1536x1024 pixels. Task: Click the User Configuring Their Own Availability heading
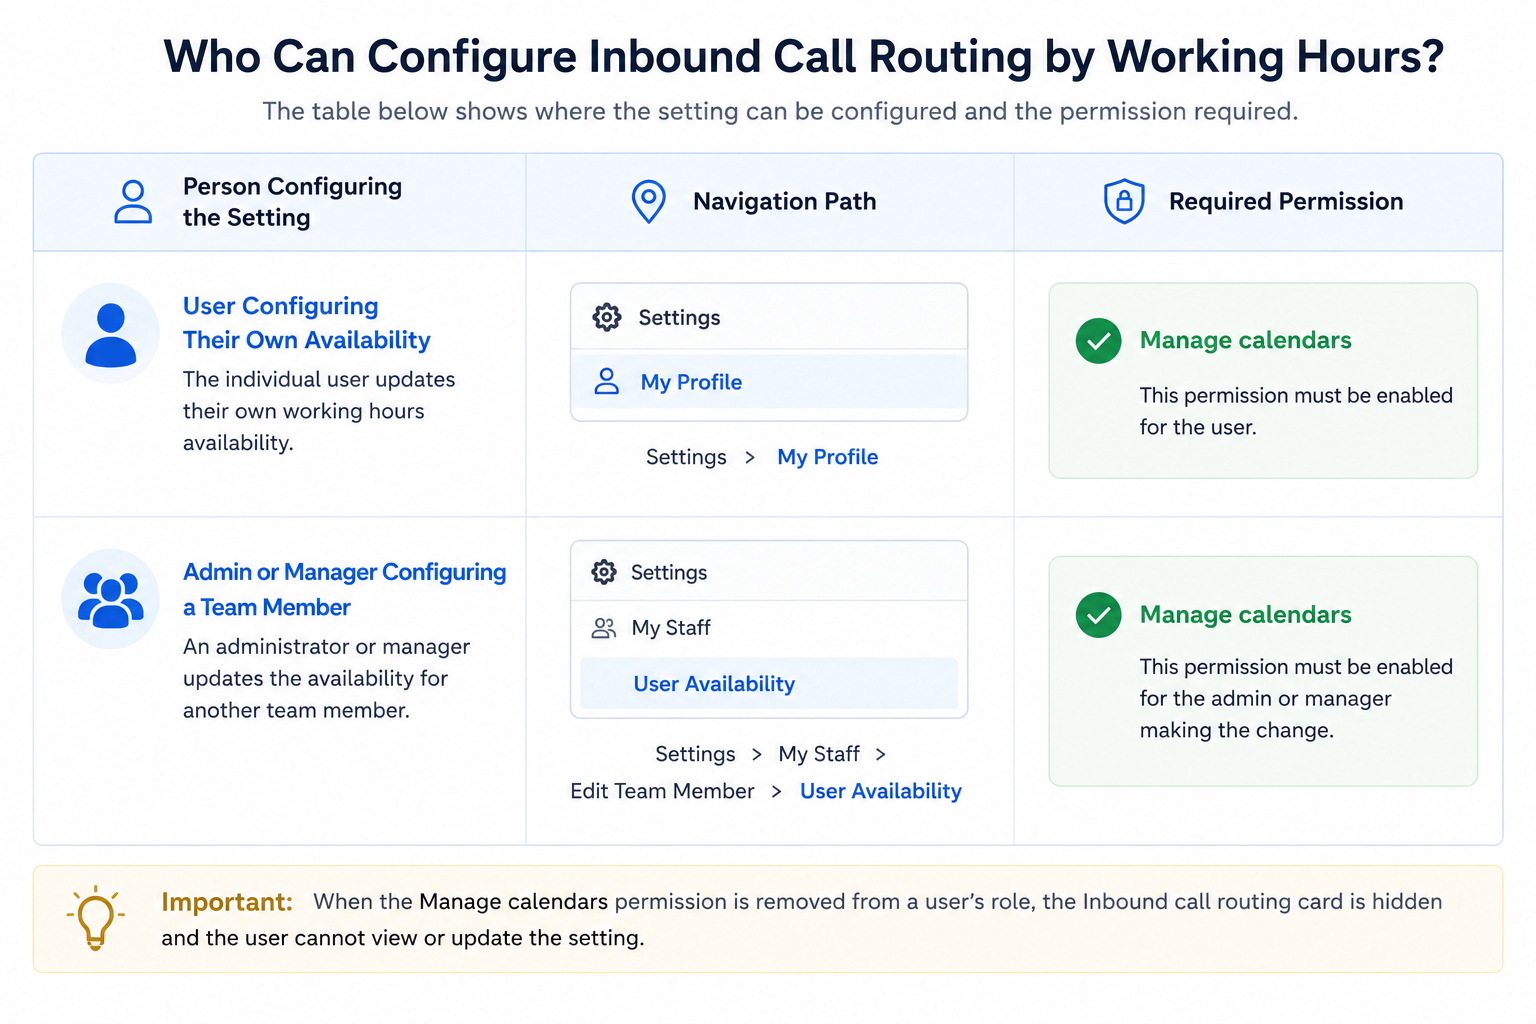[x=306, y=323]
